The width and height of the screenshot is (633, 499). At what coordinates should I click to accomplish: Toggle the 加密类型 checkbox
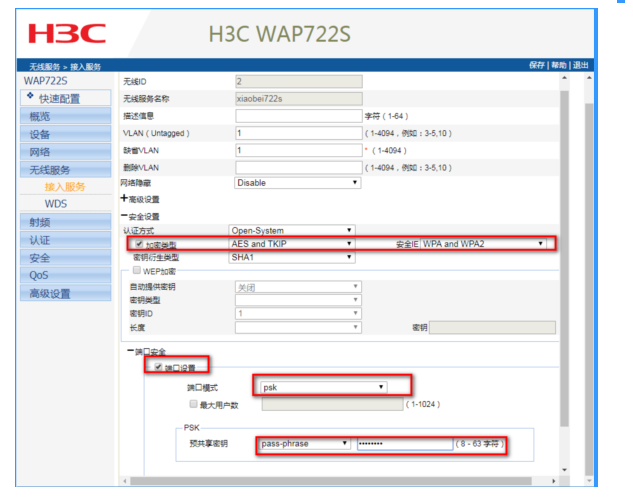[x=139, y=244]
